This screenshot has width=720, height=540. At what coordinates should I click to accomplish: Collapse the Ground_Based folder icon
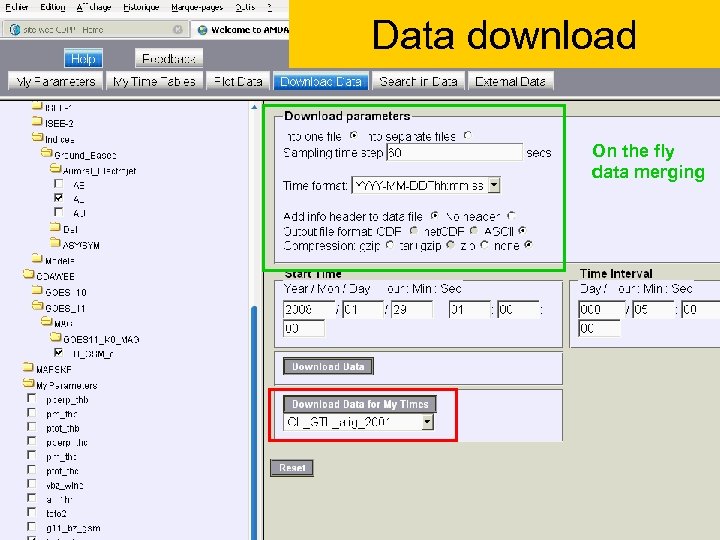(46, 153)
